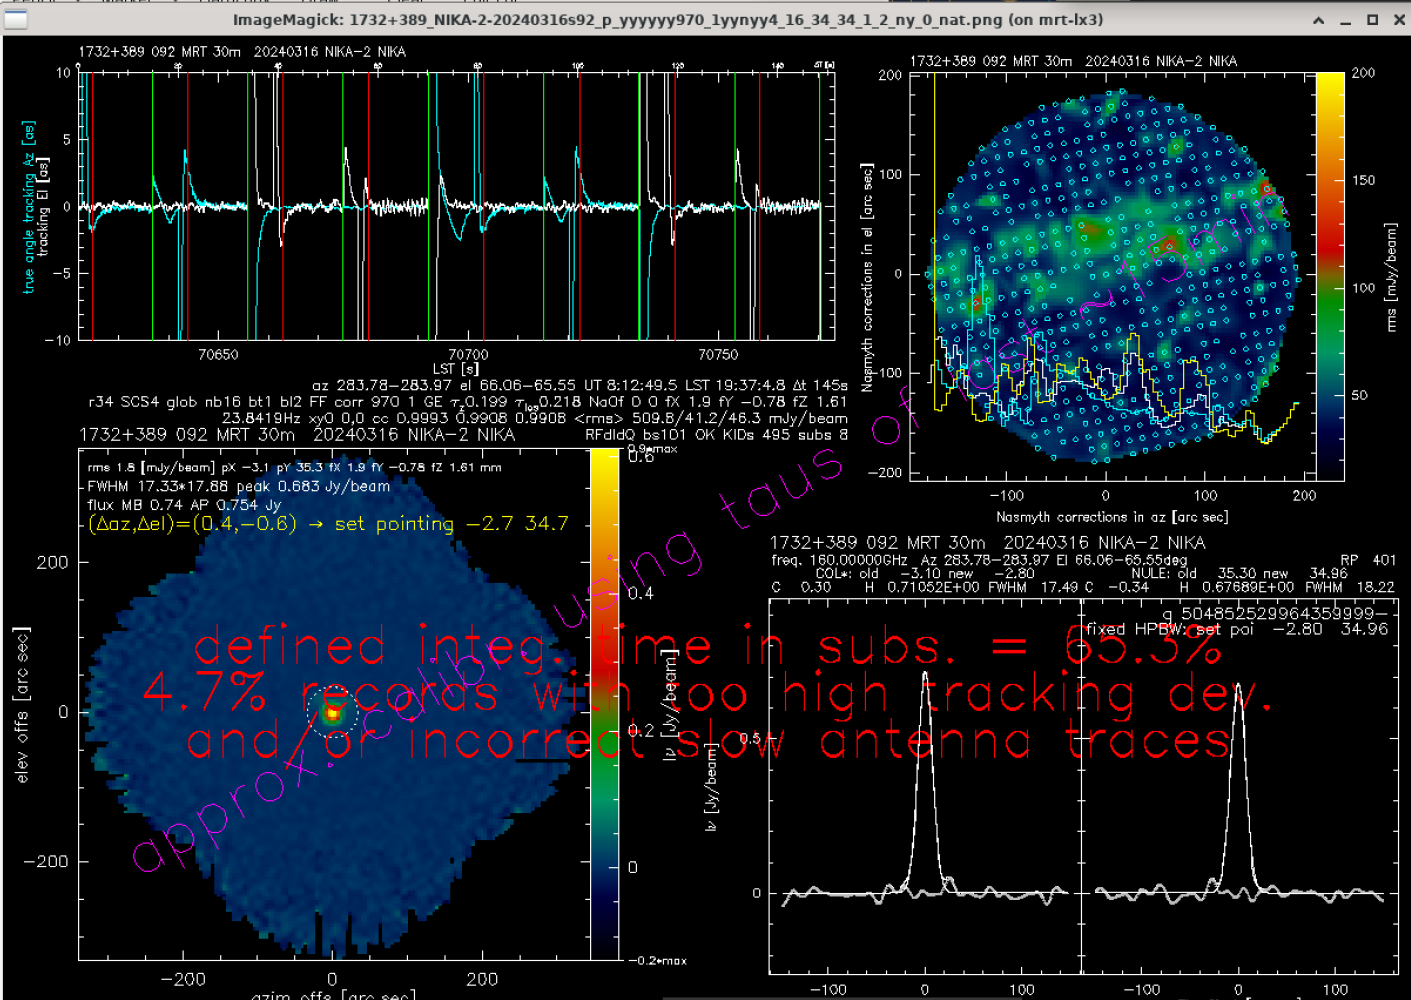Click the ImageMagick filename title text
The image size is (1411, 1000).
point(667,20)
